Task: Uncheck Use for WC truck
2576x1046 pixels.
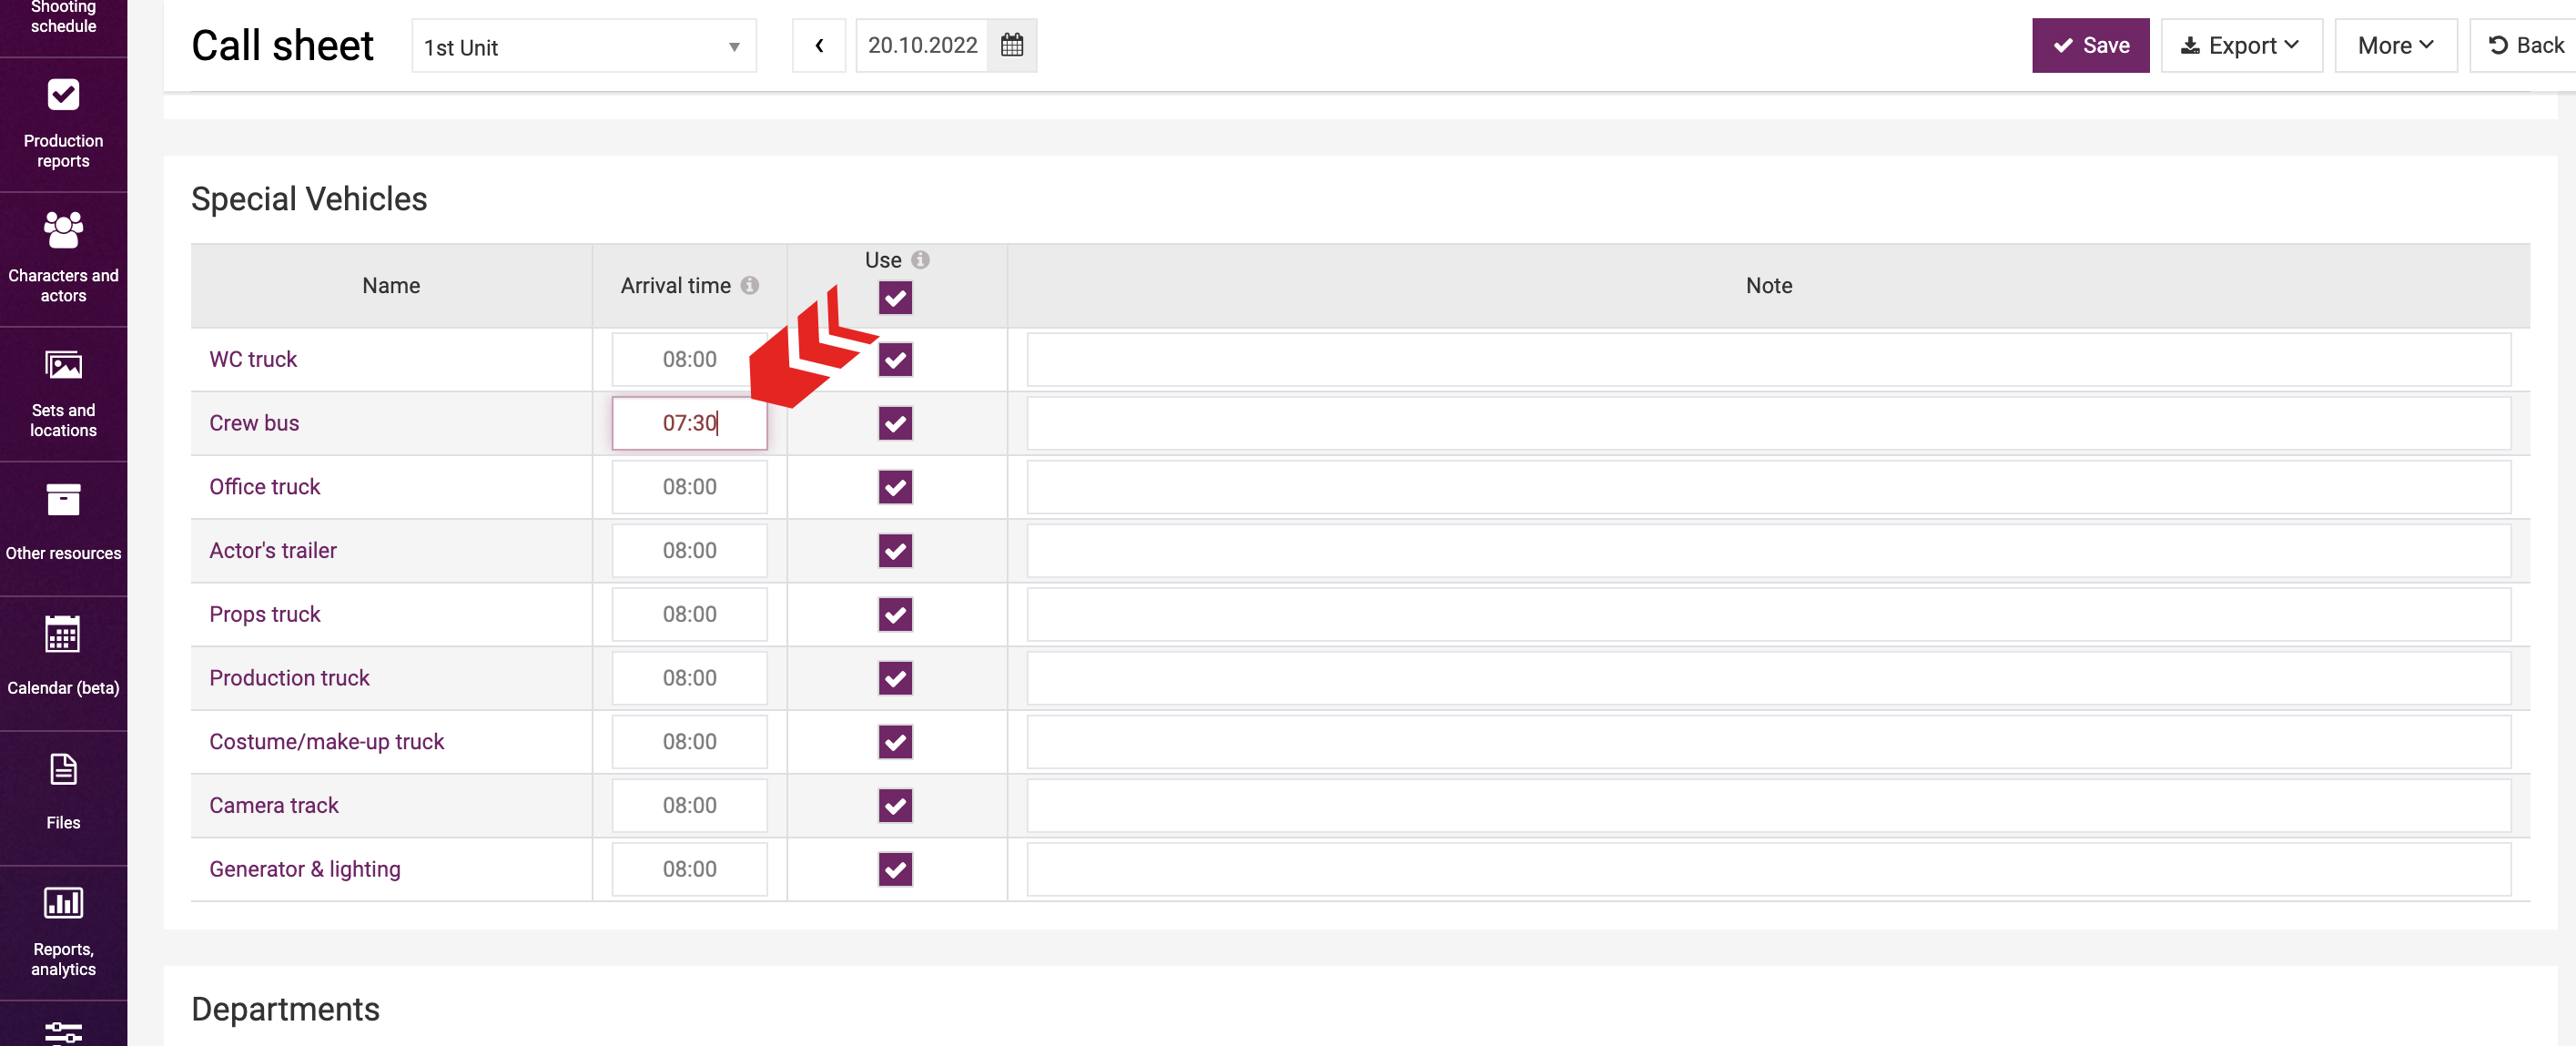Action: click(x=895, y=360)
